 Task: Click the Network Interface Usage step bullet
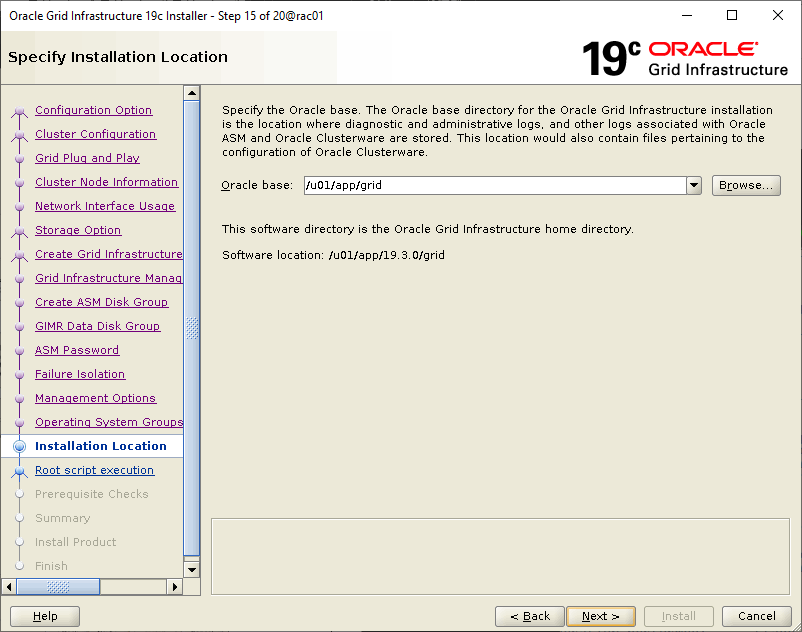(x=19, y=207)
